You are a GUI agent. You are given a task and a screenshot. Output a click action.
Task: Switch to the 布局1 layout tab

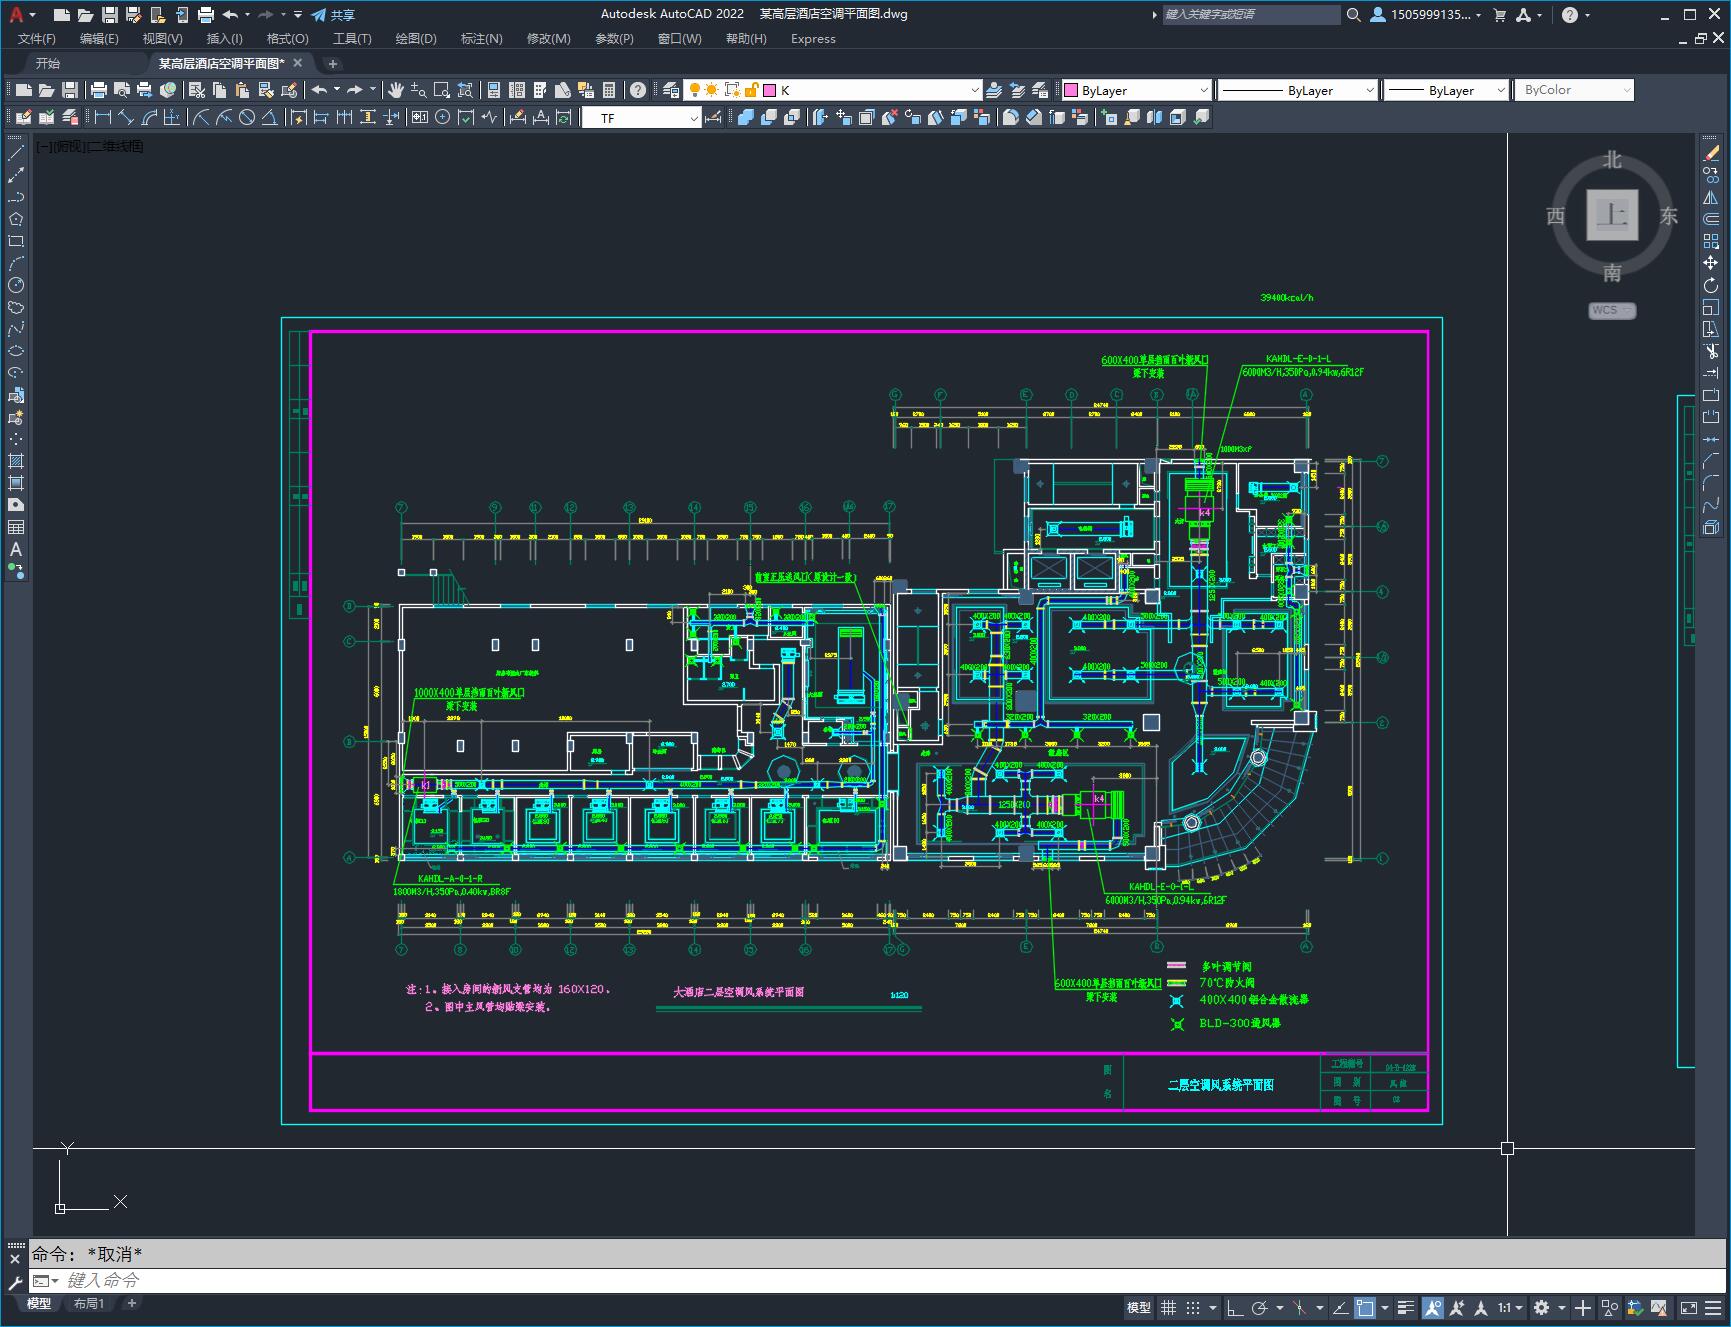pyautogui.click(x=89, y=1303)
